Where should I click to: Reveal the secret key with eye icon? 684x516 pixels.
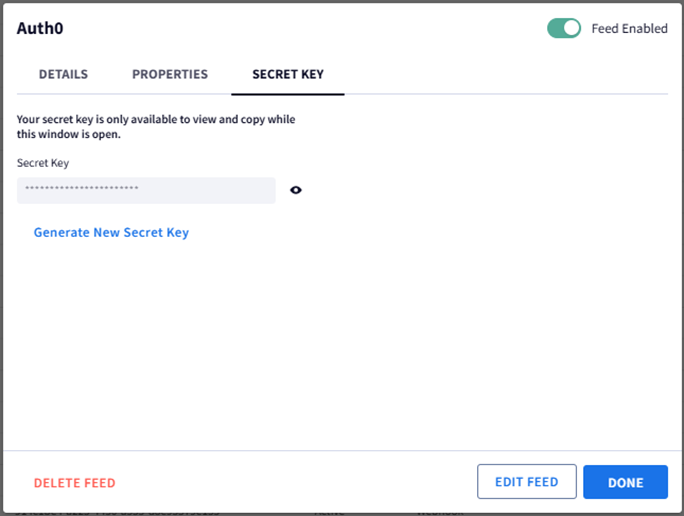[296, 190]
